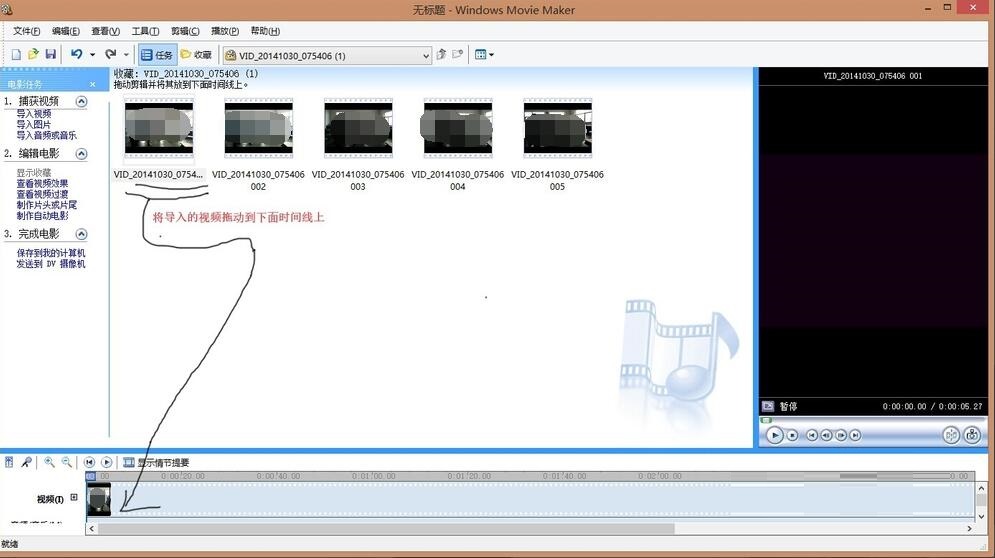Set audio levels icon on timeline toolbar
995x558 pixels.
(9, 462)
